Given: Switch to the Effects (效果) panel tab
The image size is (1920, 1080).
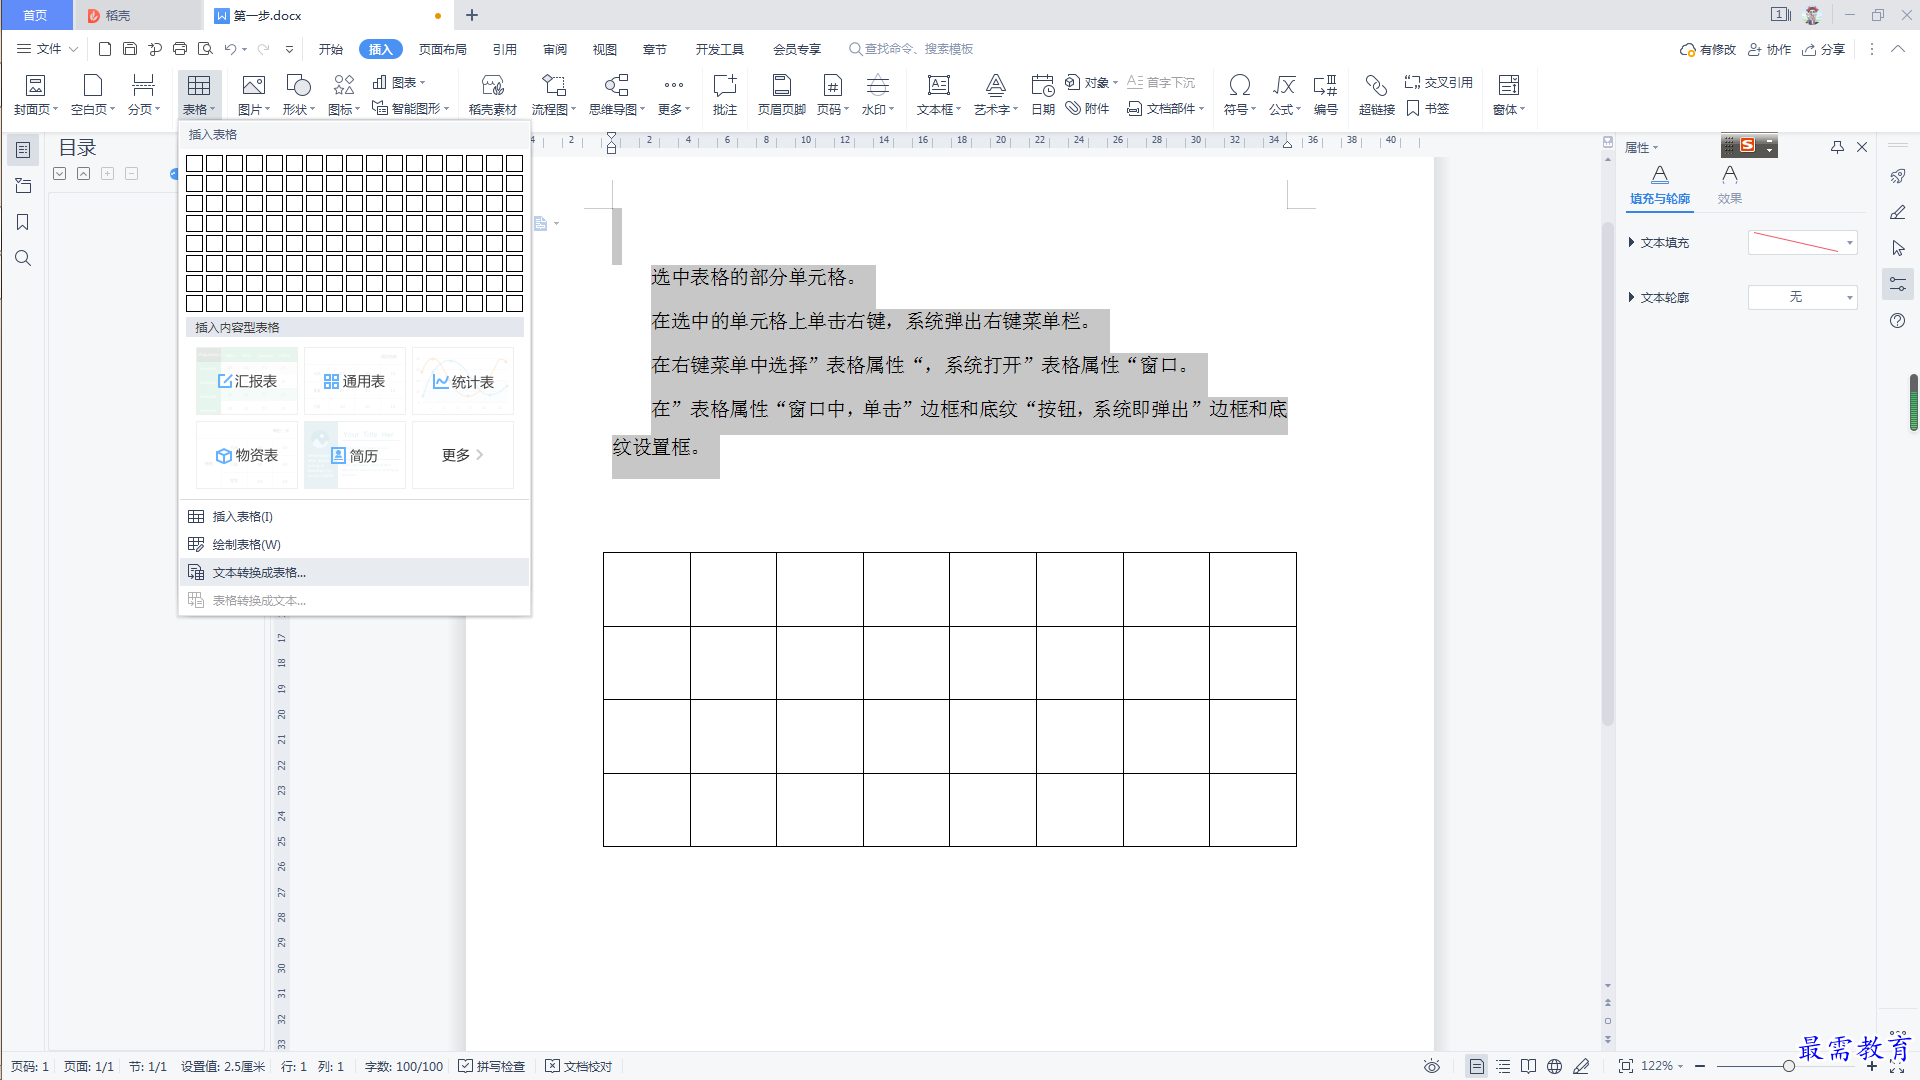Looking at the screenshot, I should point(1730,185).
